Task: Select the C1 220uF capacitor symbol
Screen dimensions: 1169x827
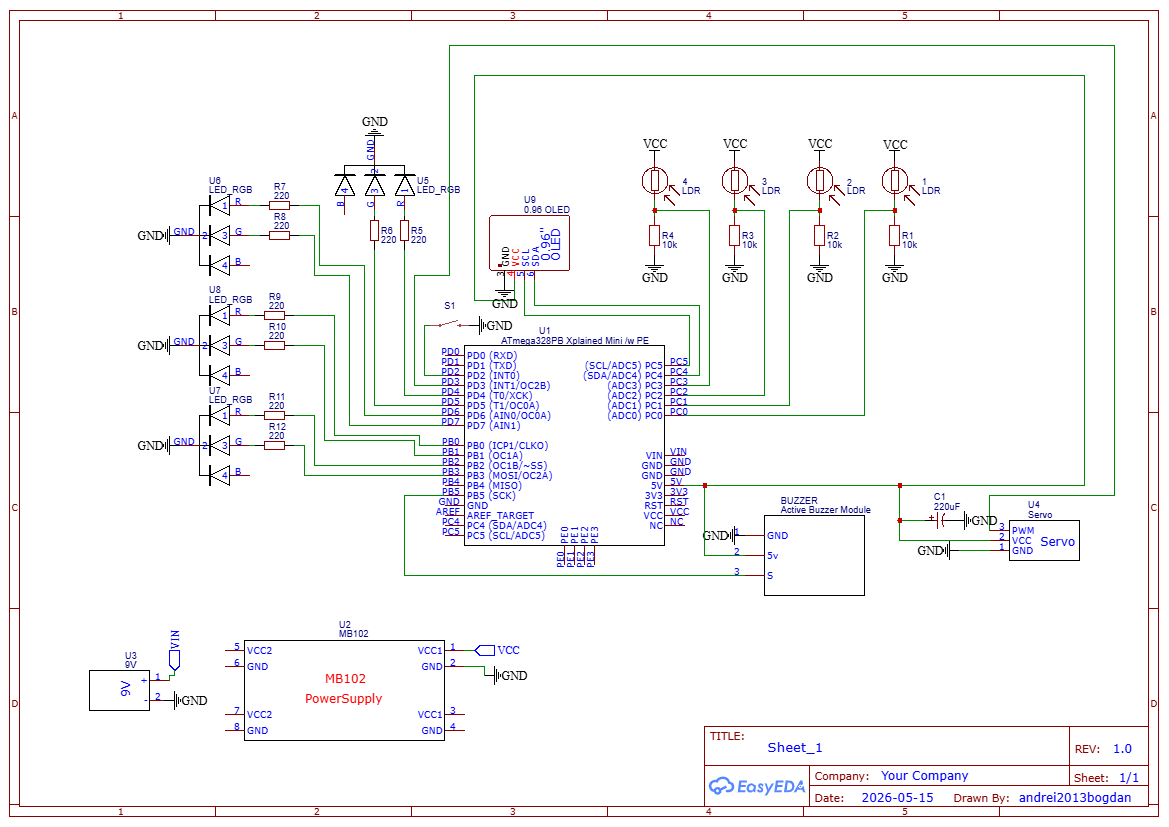Action: [x=940, y=521]
